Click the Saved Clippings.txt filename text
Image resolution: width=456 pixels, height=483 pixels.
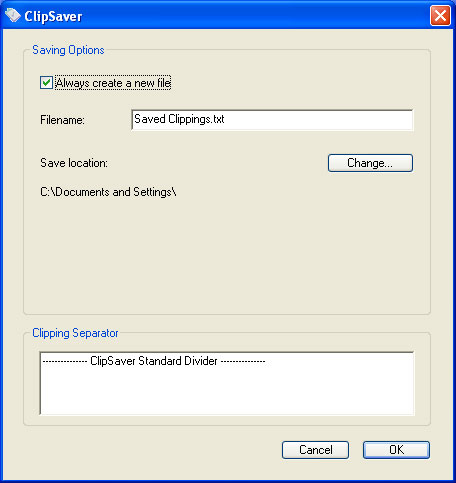[x=179, y=119]
